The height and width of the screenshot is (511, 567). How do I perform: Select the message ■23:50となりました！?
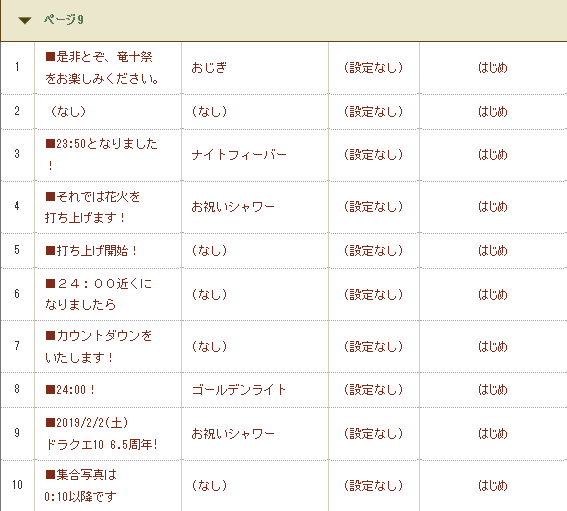(102, 154)
